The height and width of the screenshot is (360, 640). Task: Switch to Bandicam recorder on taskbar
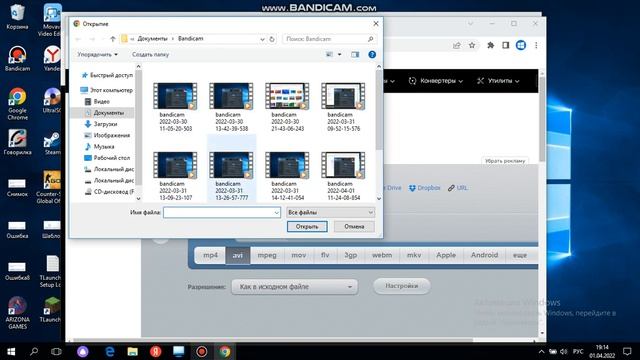202,351
